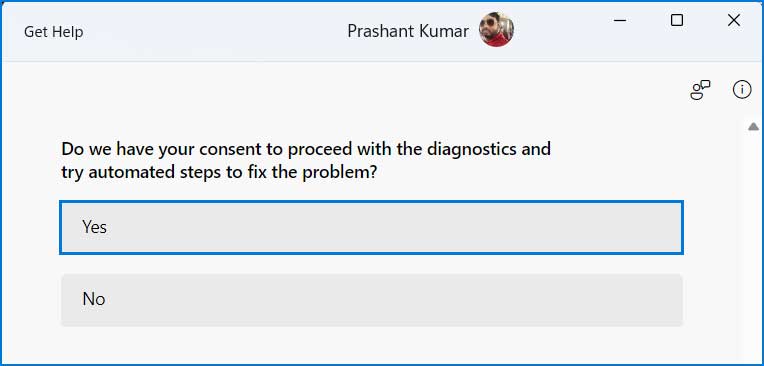Click the scroll up arrow
764x366 pixels.
[753, 127]
